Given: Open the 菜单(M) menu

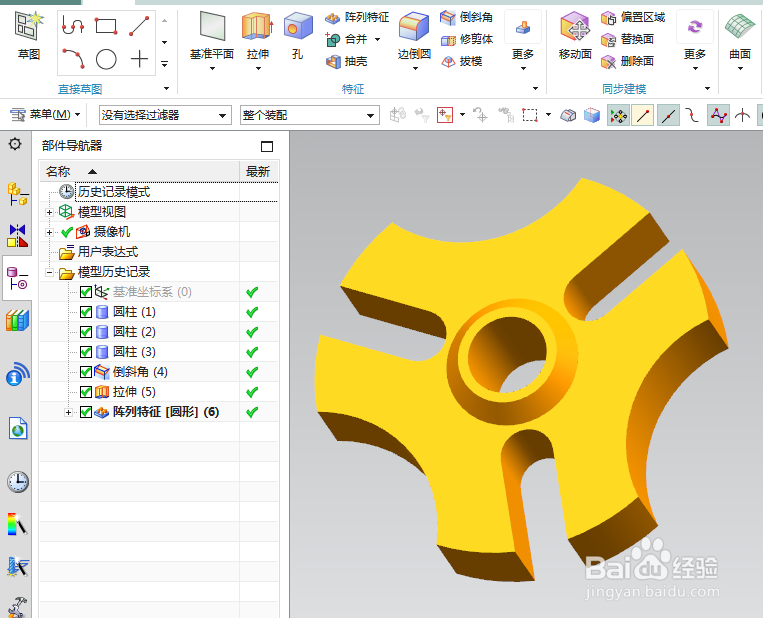Looking at the screenshot, I should [x=45, y=115].
